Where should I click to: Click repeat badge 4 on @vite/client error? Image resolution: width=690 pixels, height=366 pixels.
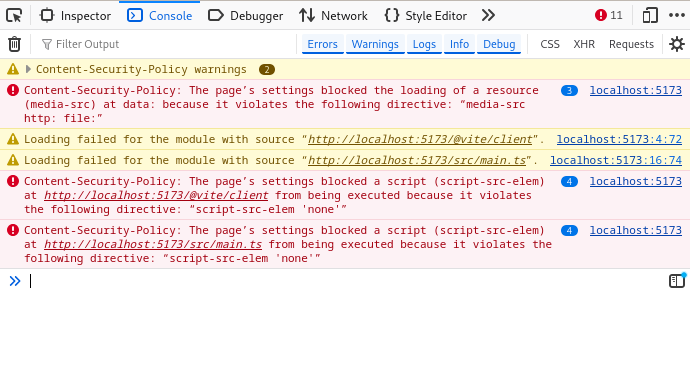pos(569,181)
